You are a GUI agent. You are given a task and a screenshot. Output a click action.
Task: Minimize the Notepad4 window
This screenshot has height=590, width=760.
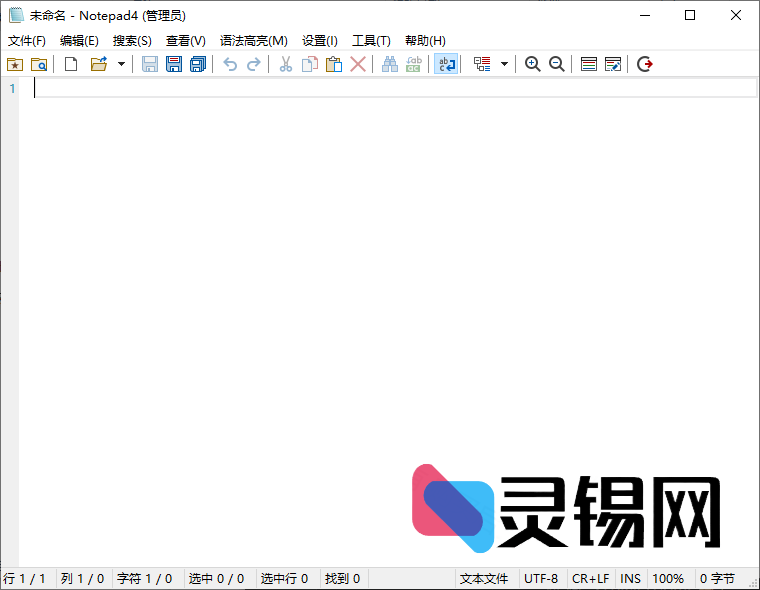[x=645, y=16]
